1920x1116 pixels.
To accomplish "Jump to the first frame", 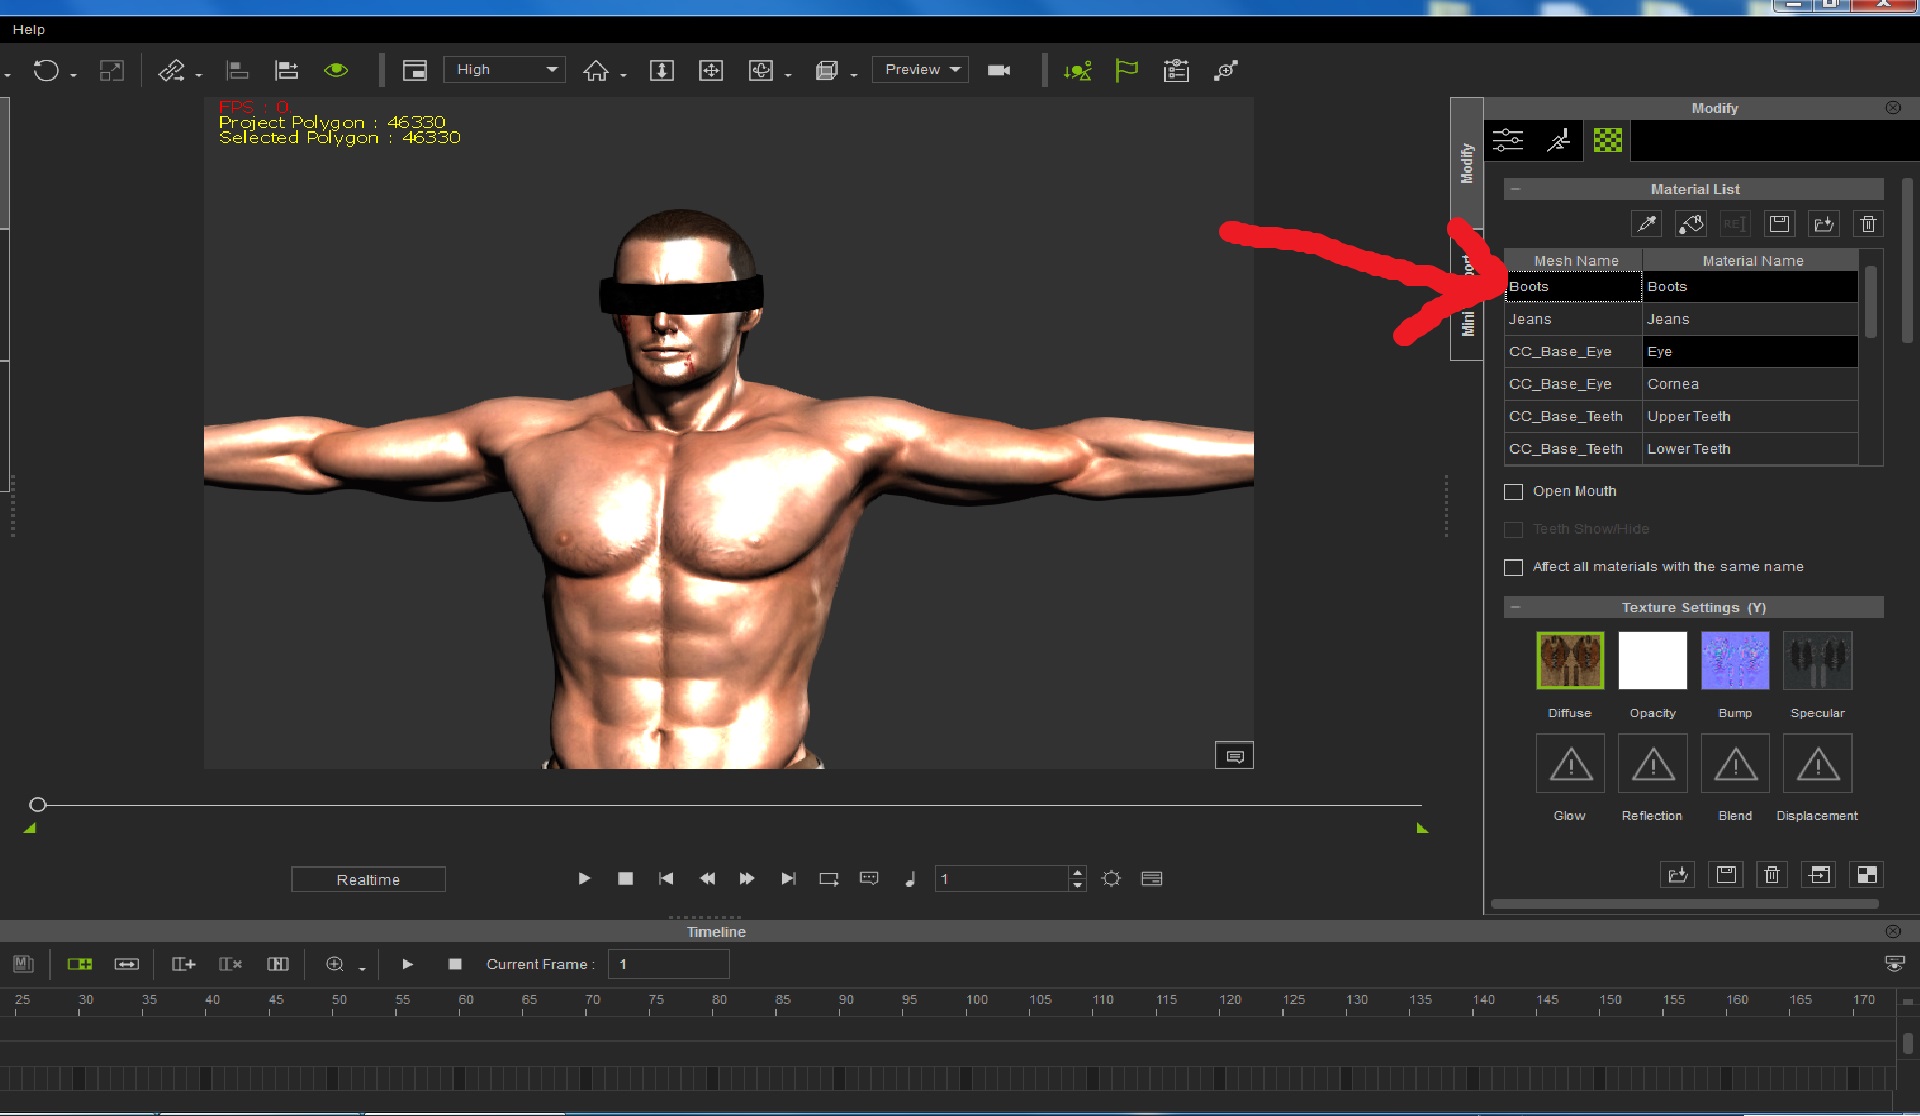I will tap(666, 879).
